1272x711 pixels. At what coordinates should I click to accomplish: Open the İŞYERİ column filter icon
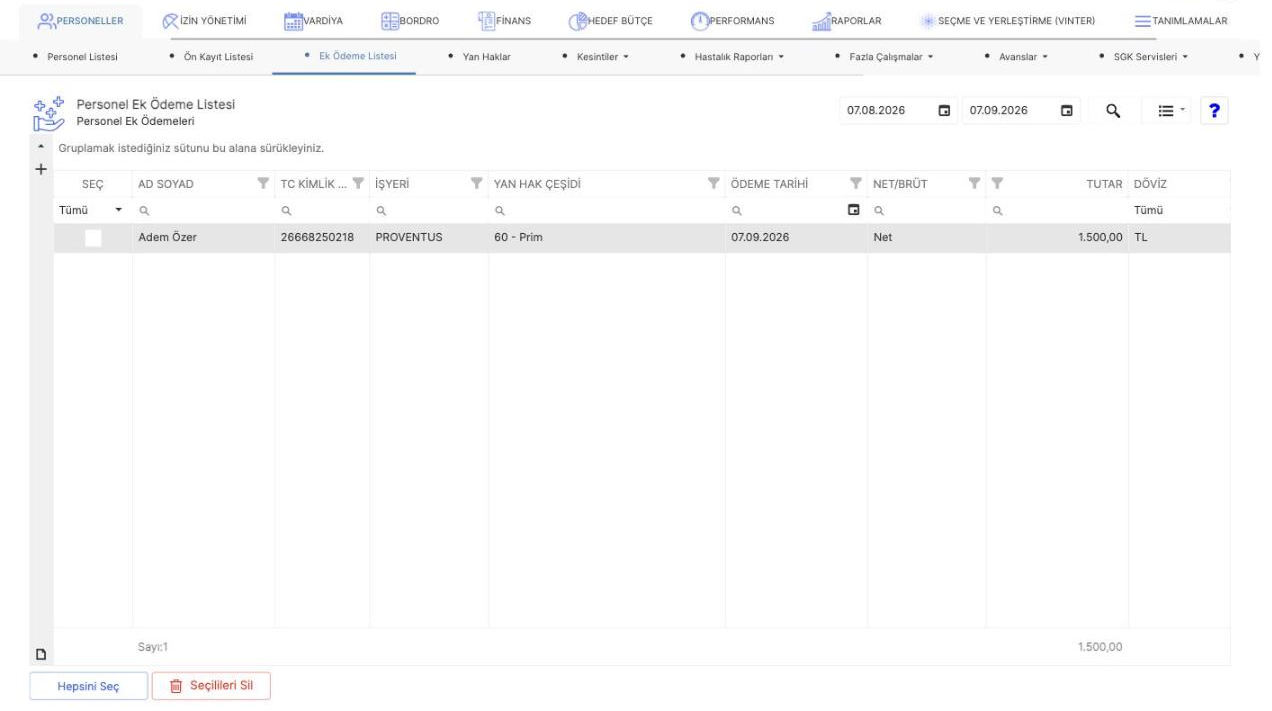[x=476, y=183]
